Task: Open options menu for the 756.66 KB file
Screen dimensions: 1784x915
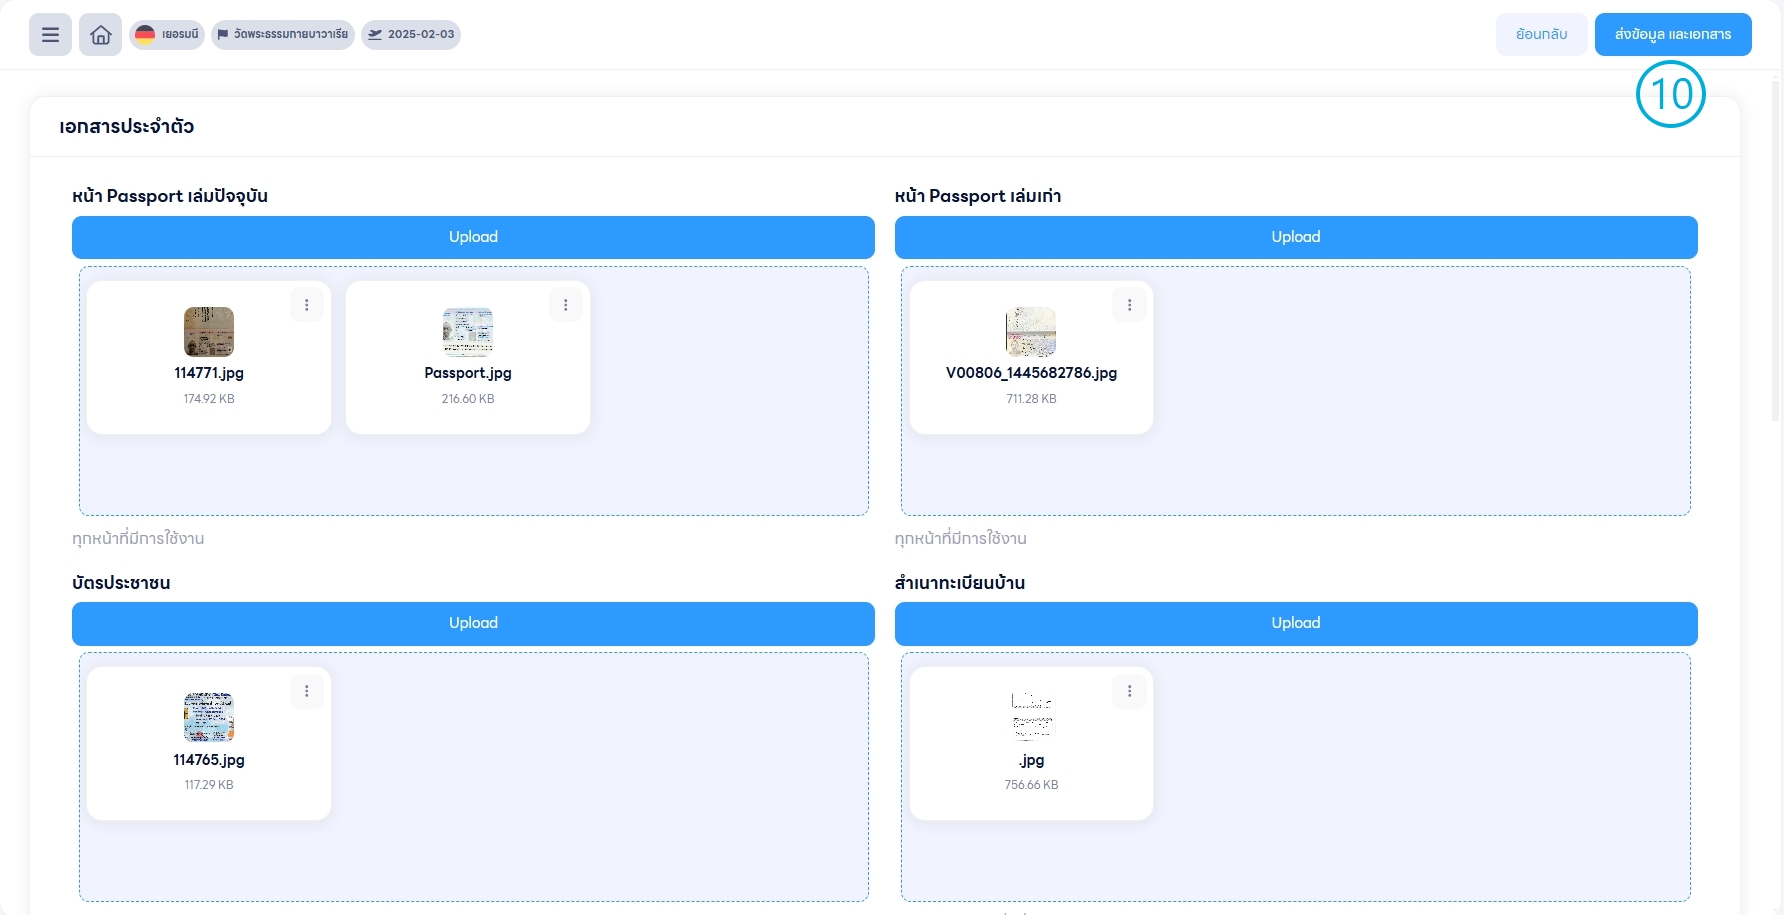Action: click(x=1130, y=691)
